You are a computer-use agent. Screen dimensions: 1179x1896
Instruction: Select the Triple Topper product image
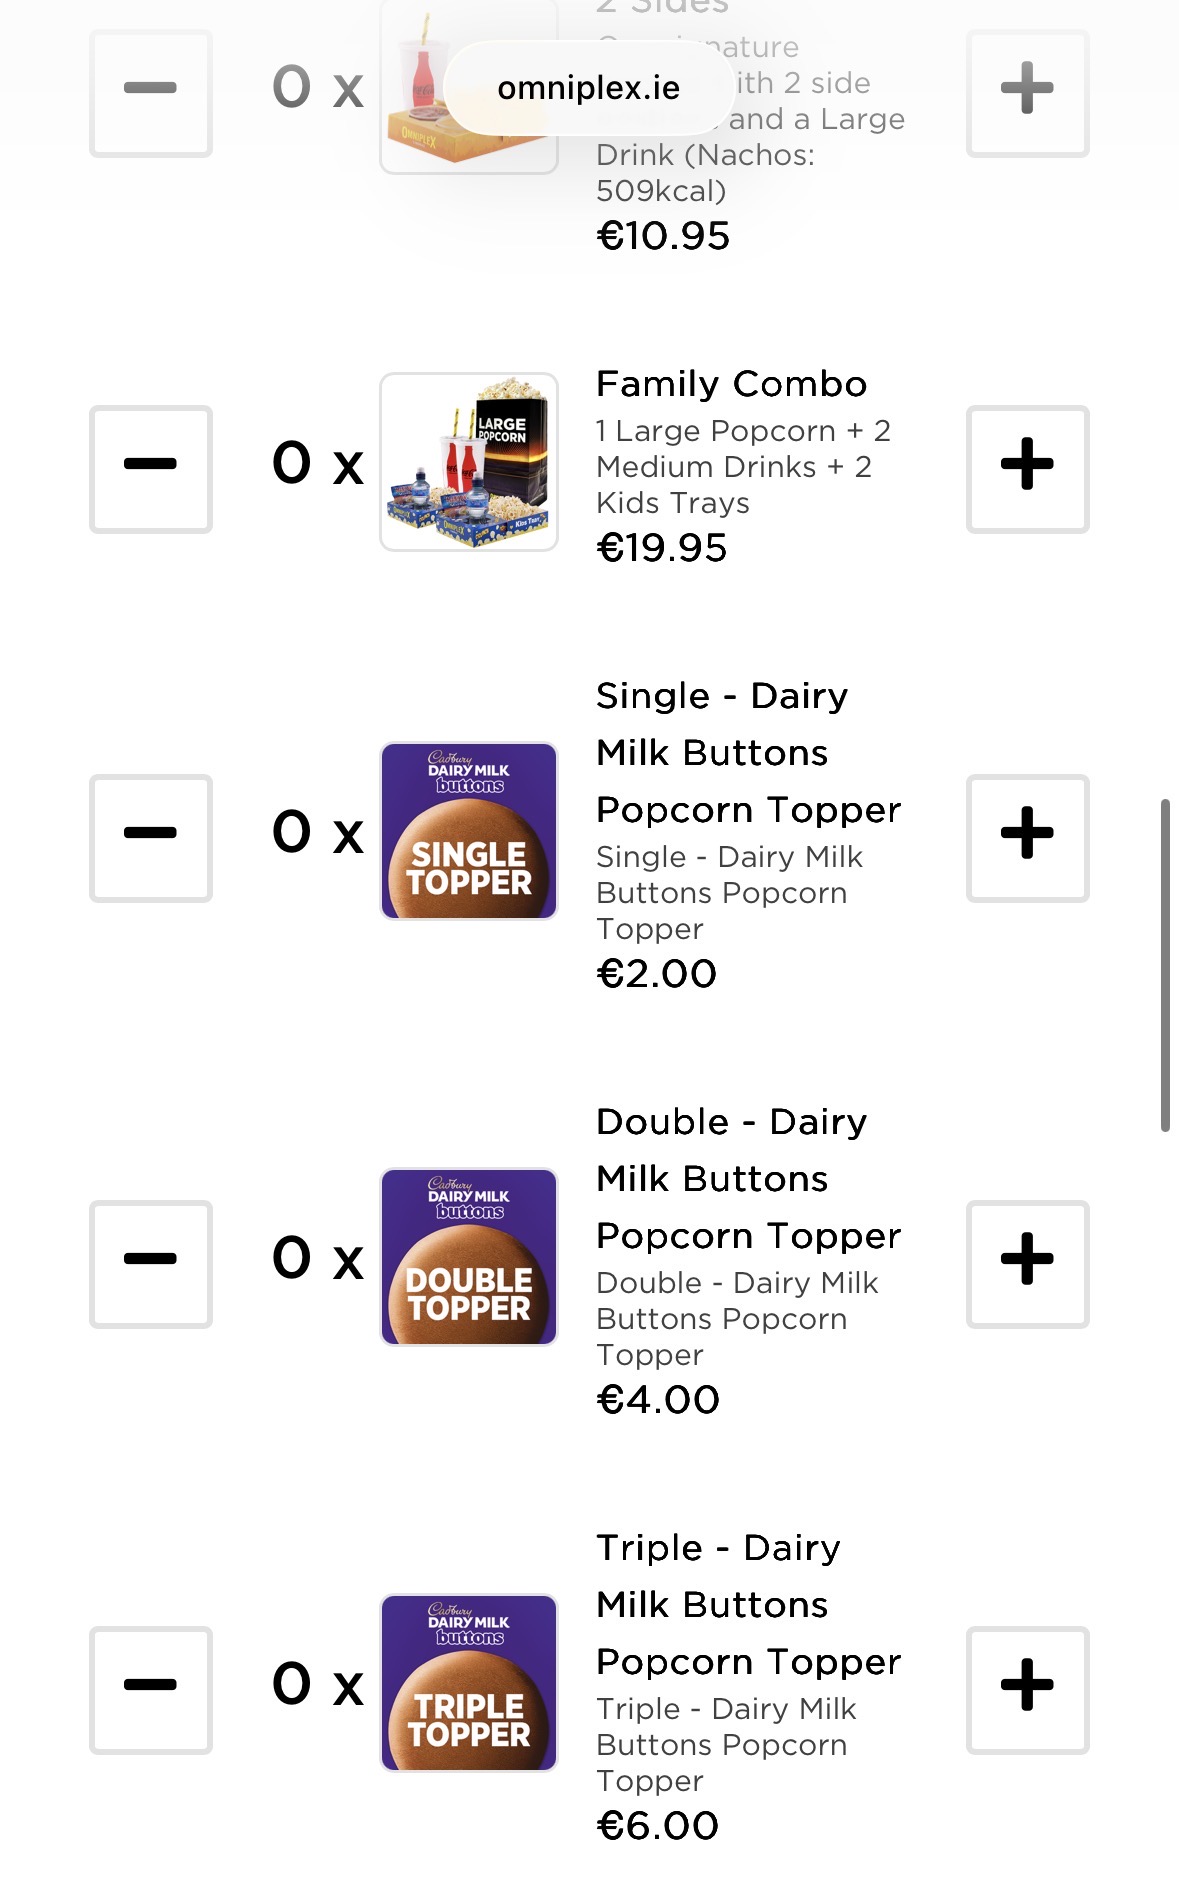(x=469, y=1683)
